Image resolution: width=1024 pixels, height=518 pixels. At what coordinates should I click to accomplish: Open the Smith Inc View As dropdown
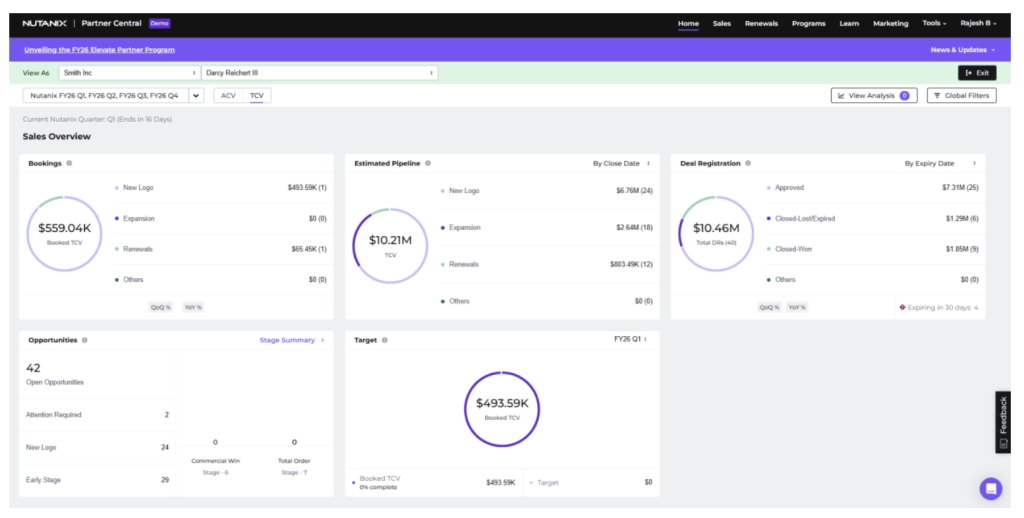pos(128,73)
